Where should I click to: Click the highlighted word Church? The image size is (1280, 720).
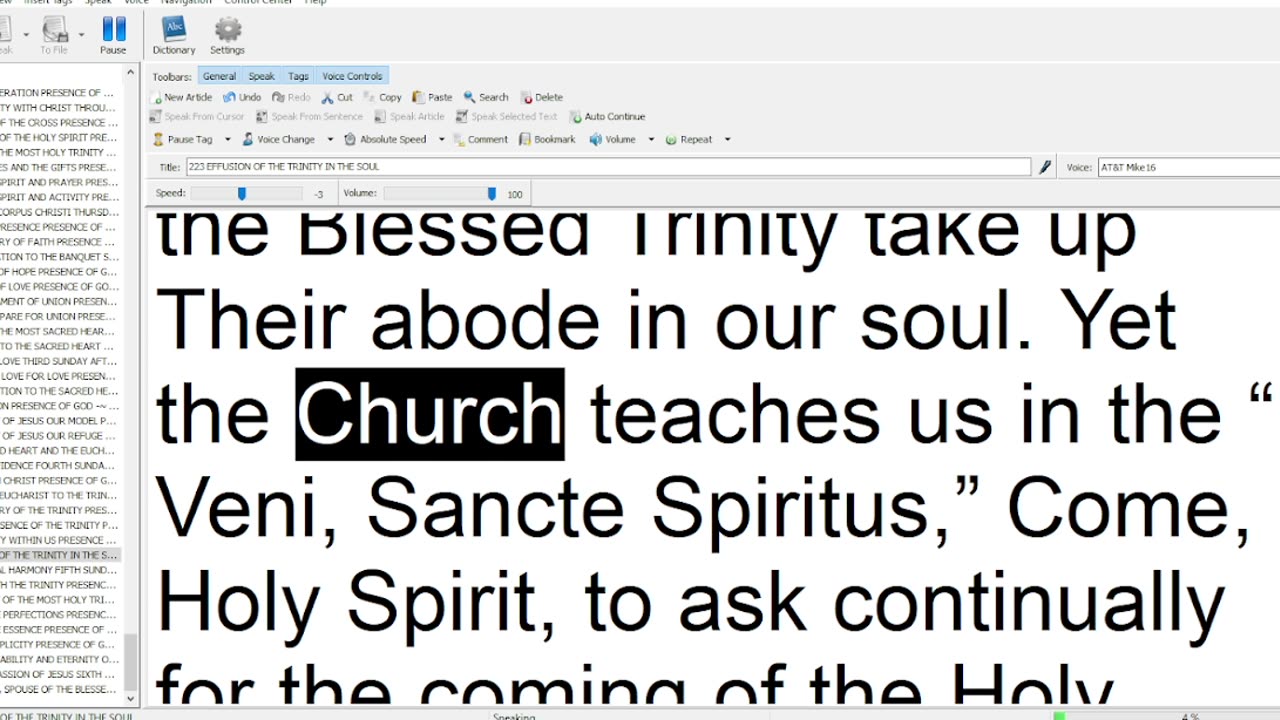pyautogui.click(x=430, y=414)
